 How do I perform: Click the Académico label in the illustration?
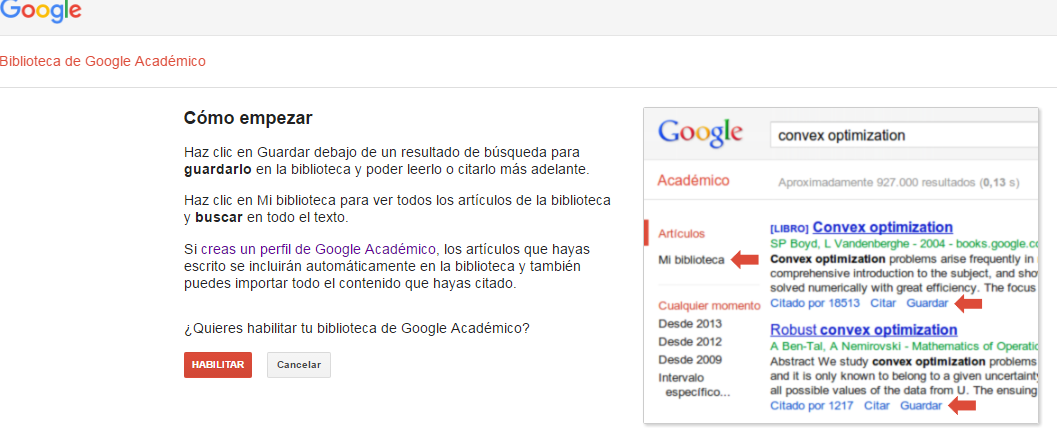693,181
